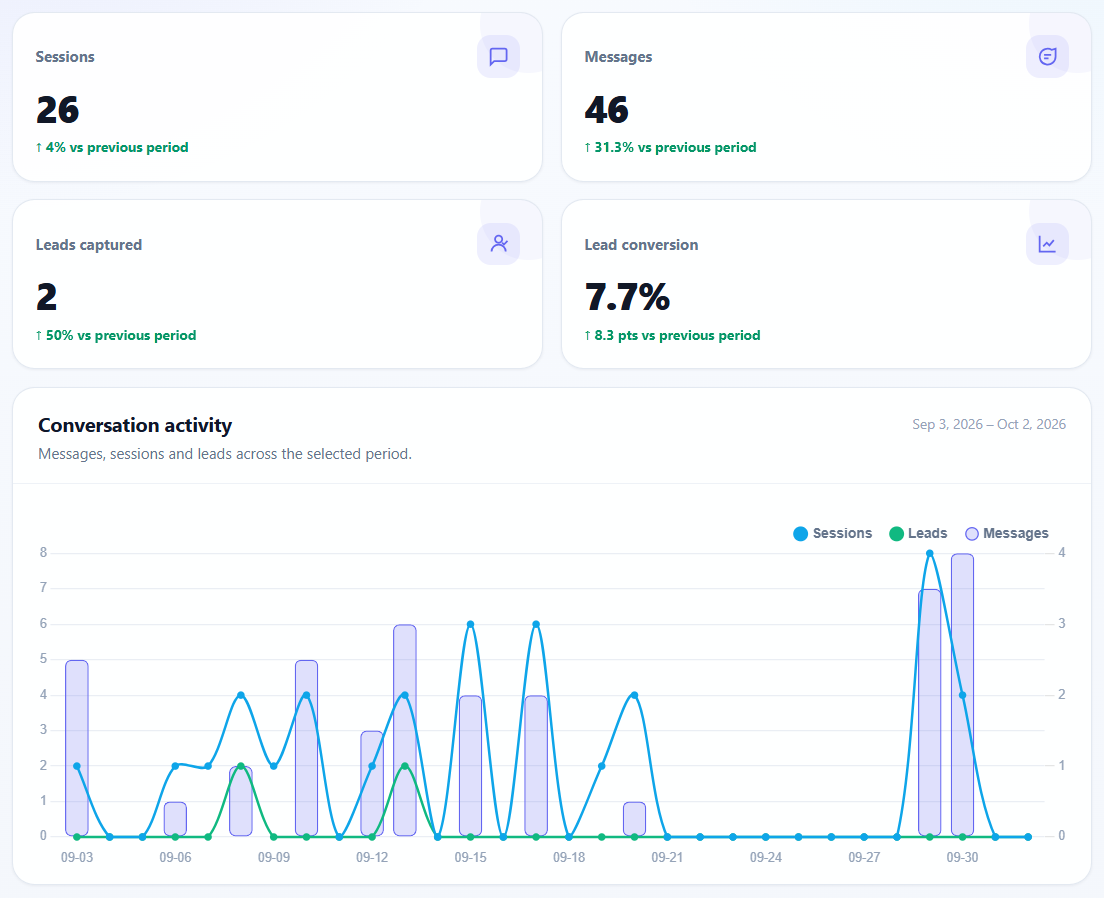Click '50% vs previous period' change text
Viewport: 1104px width, 898px height.
(x=116, y=335)
